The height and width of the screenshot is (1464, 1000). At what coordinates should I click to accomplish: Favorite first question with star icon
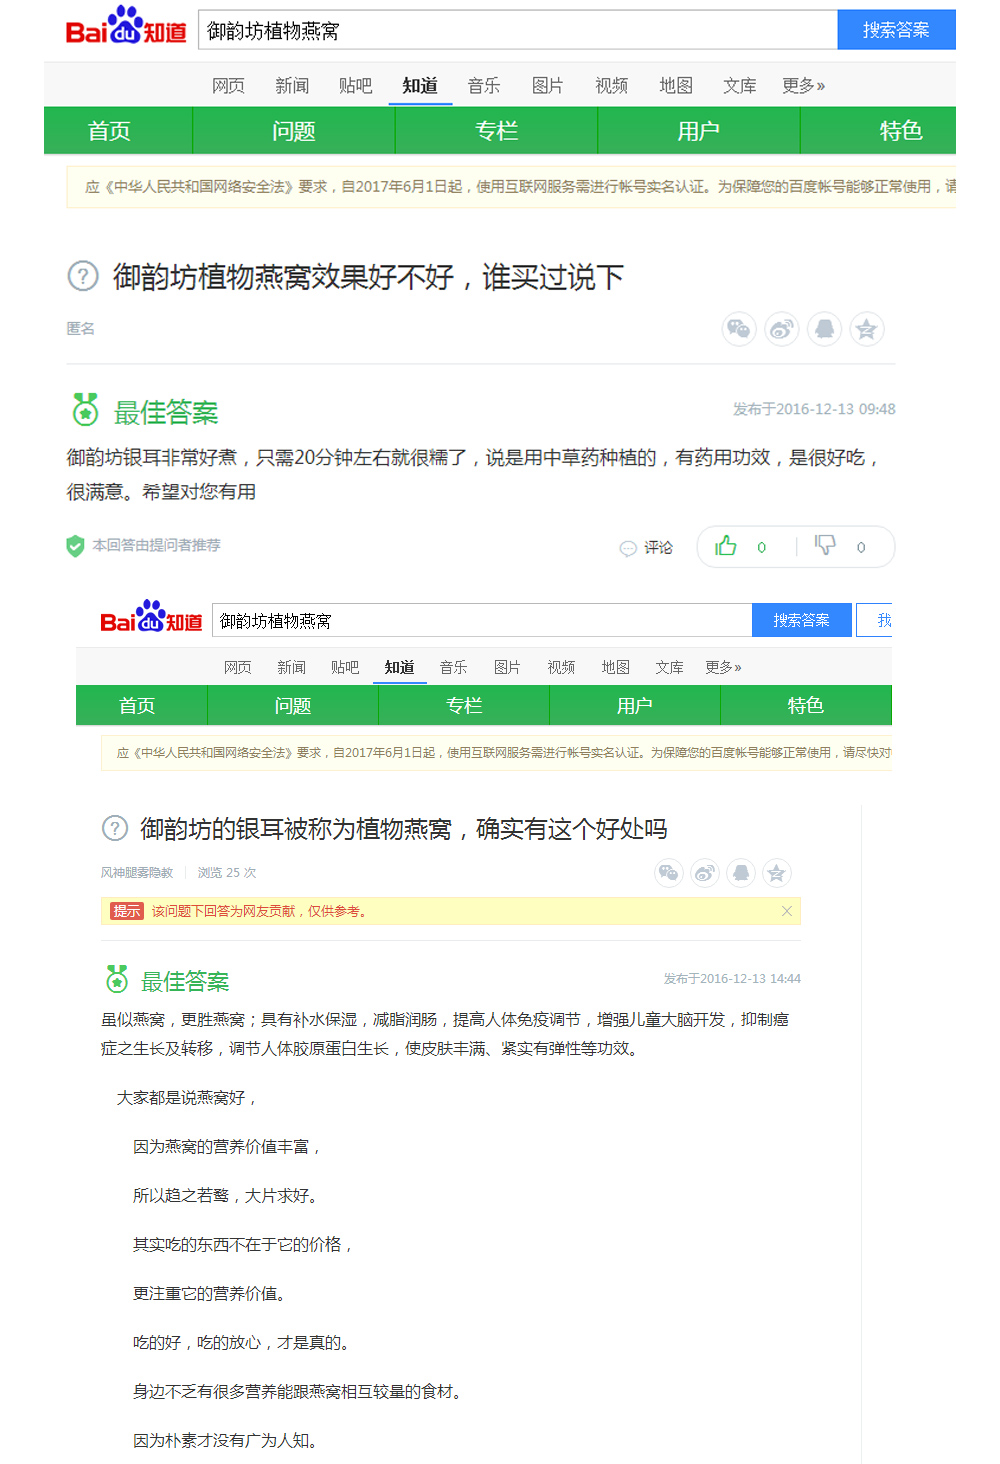(867, 329)
